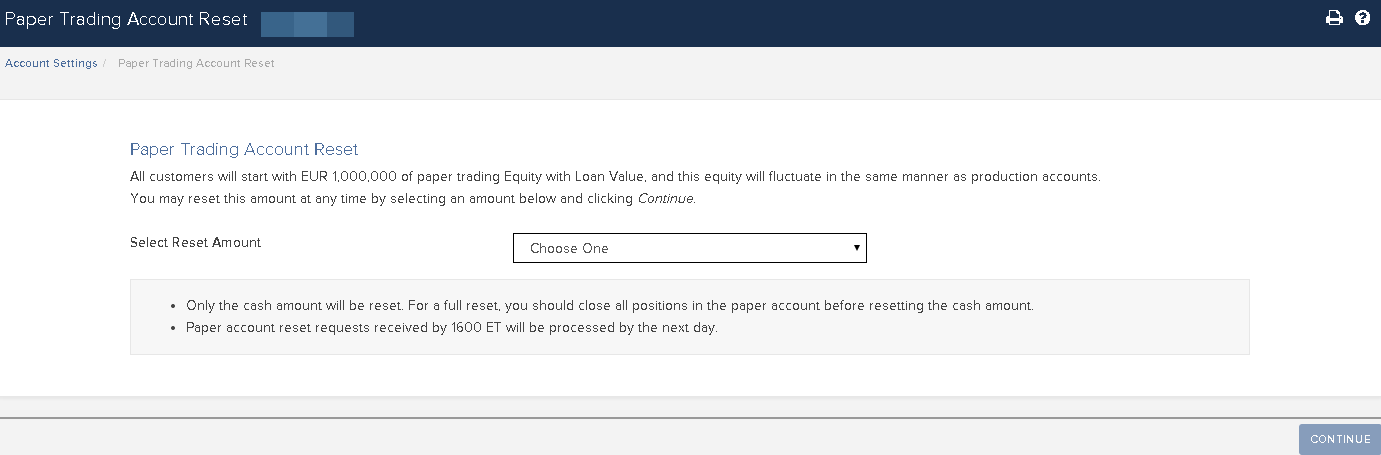Click the Select Reset Amount label

195,242
